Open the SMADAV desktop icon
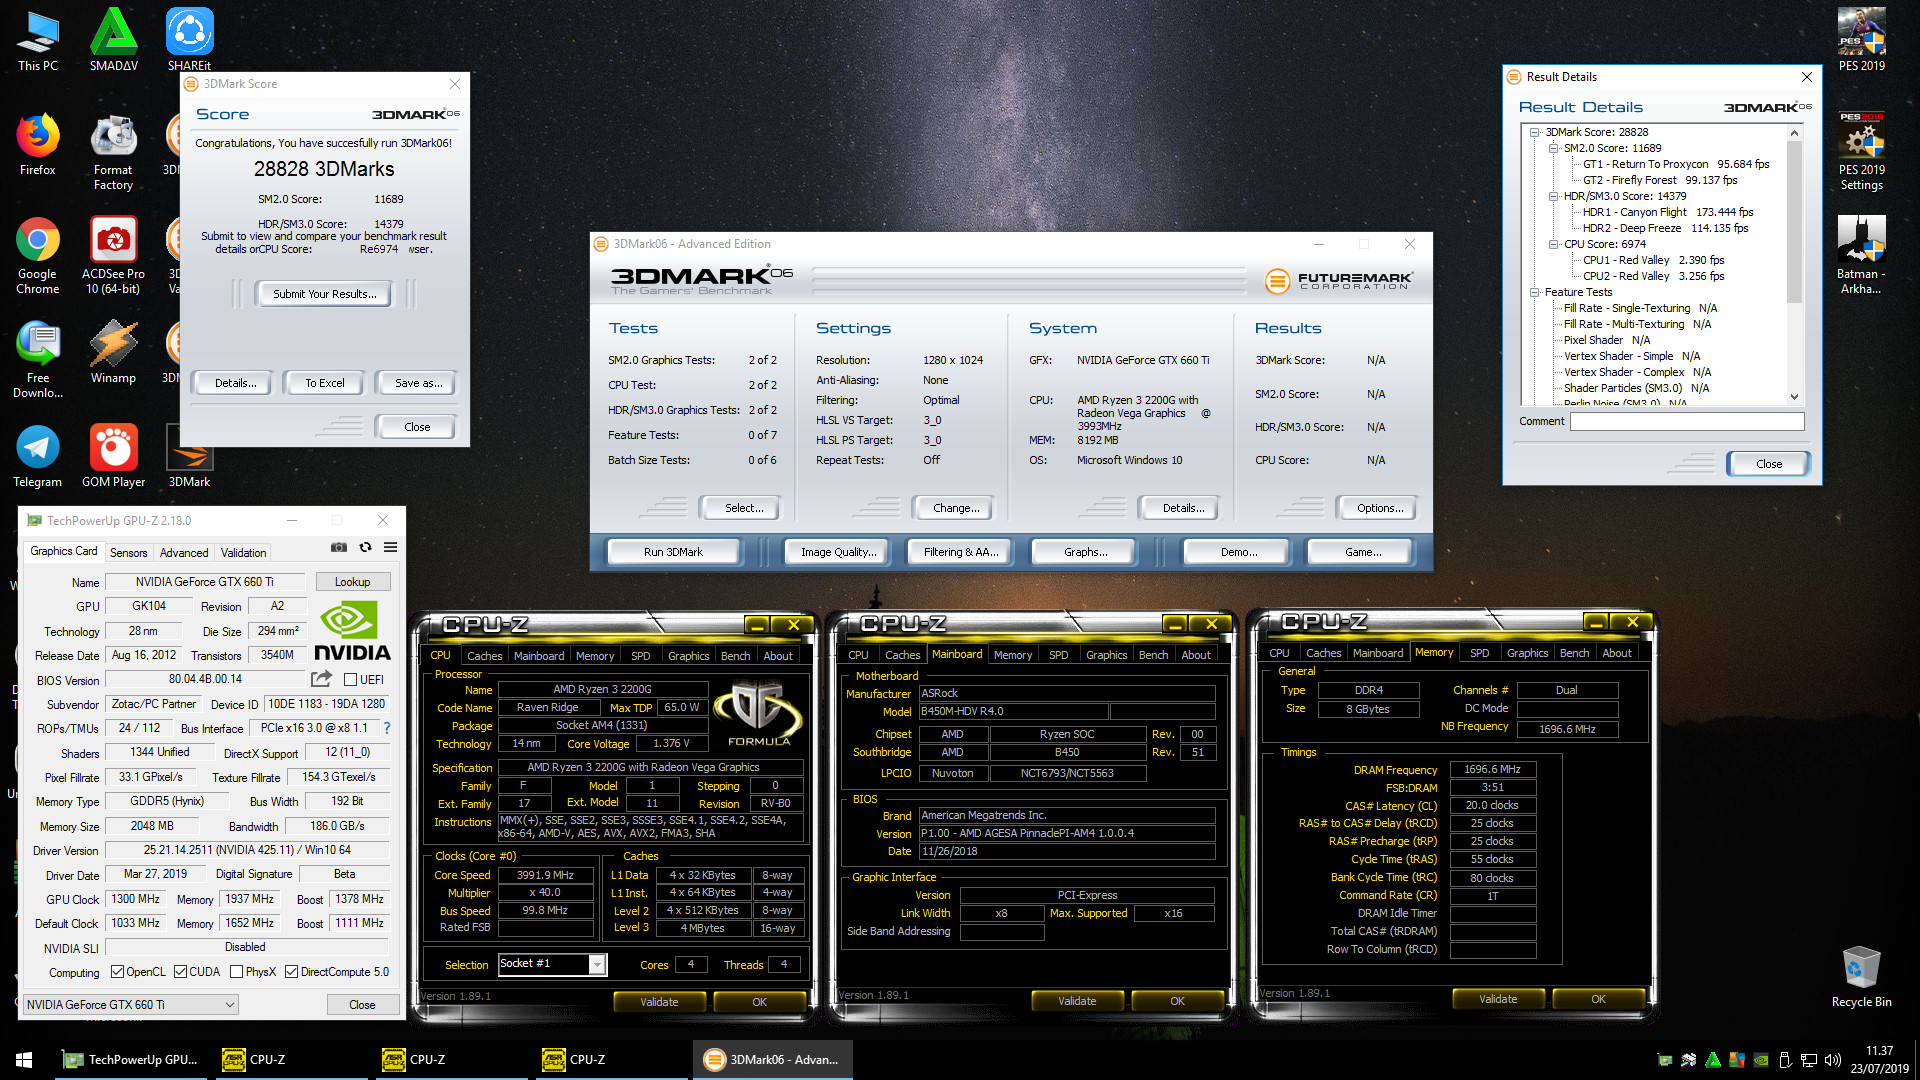1920x1080 pixels. tap(113, 40)
